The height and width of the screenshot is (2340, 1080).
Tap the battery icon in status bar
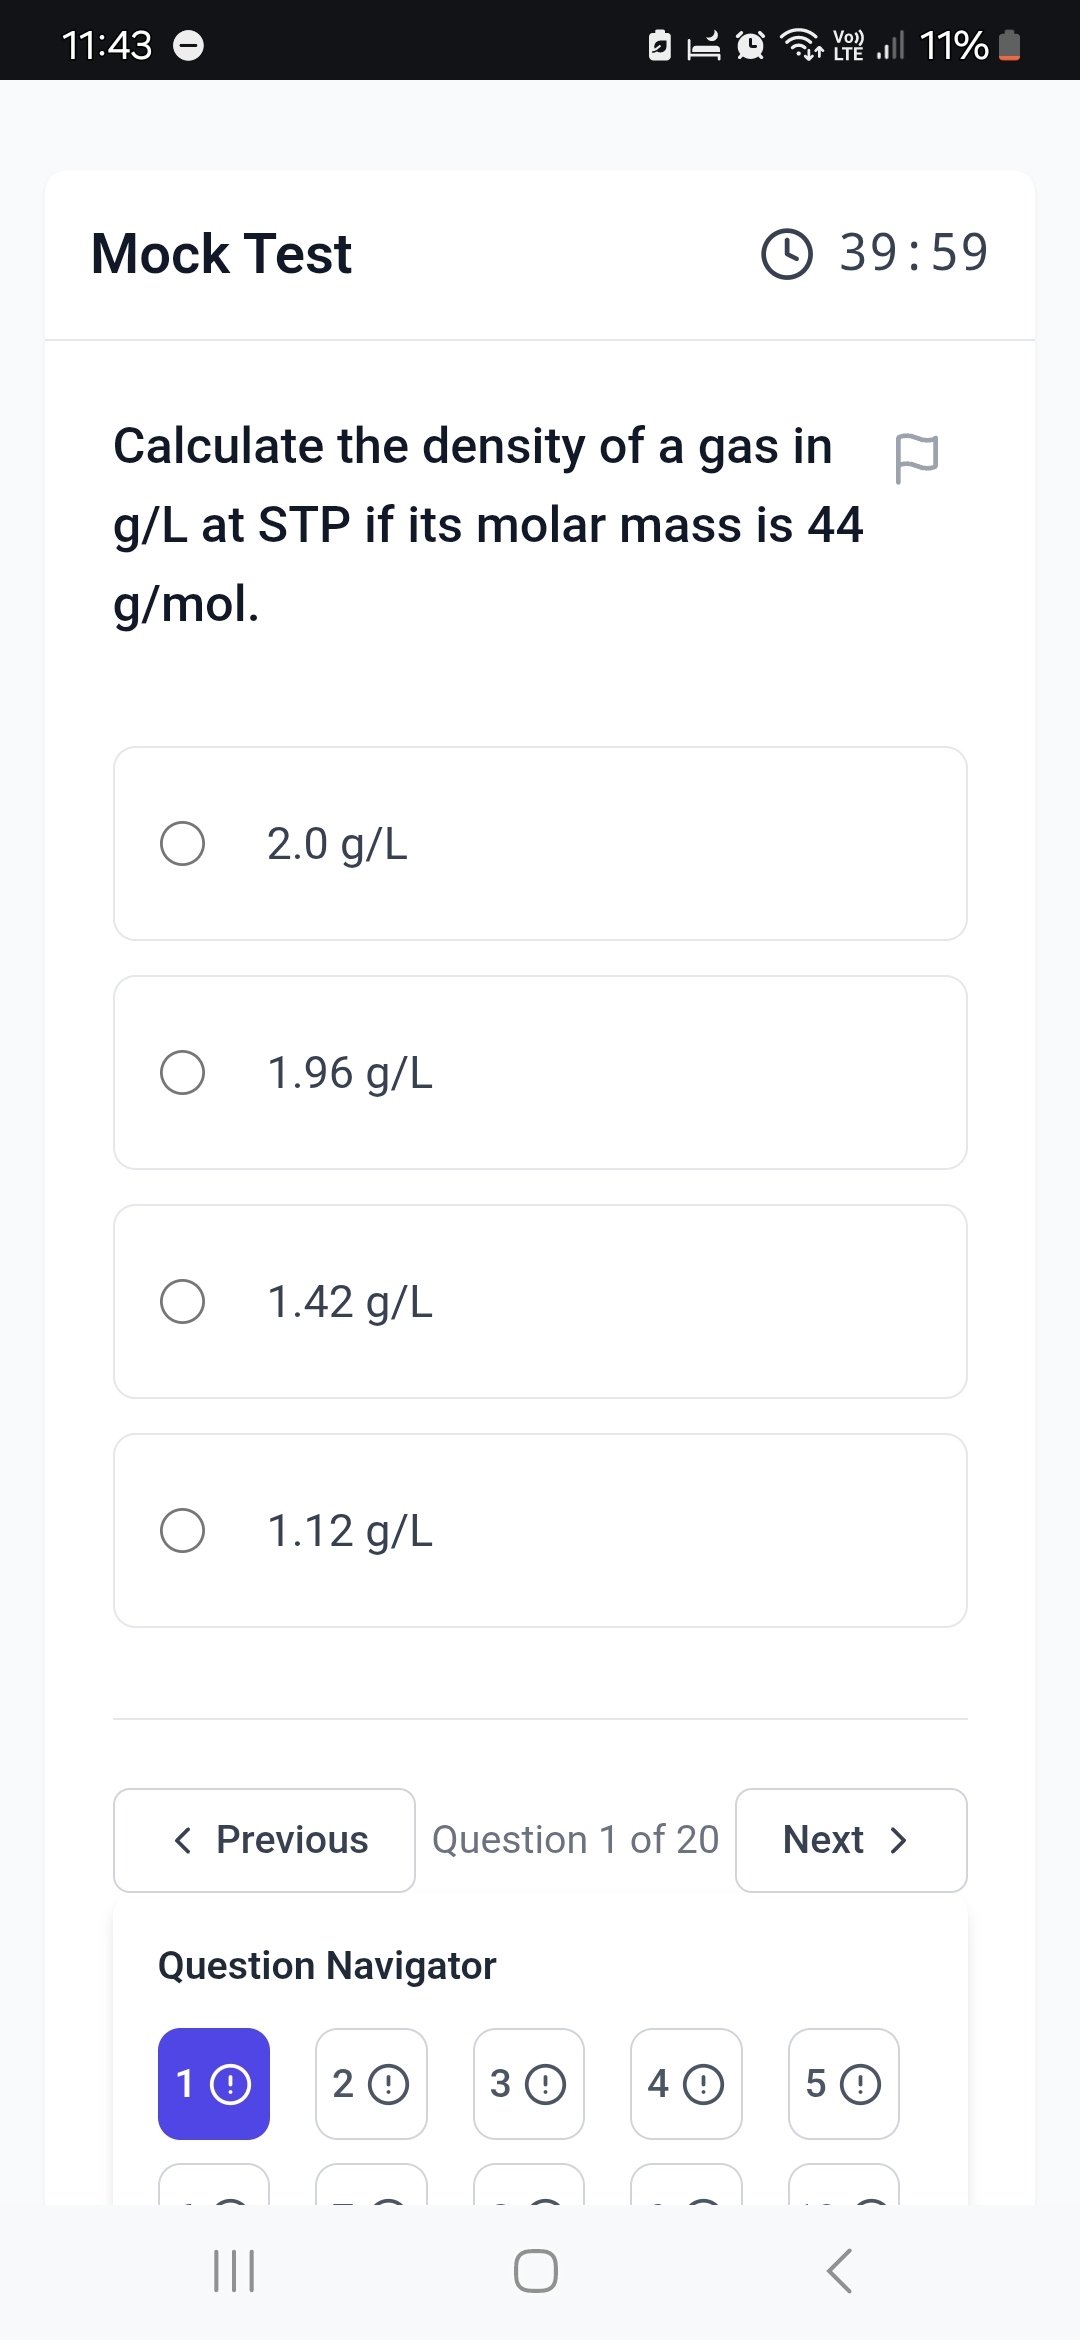click(x=1010, y=45)
